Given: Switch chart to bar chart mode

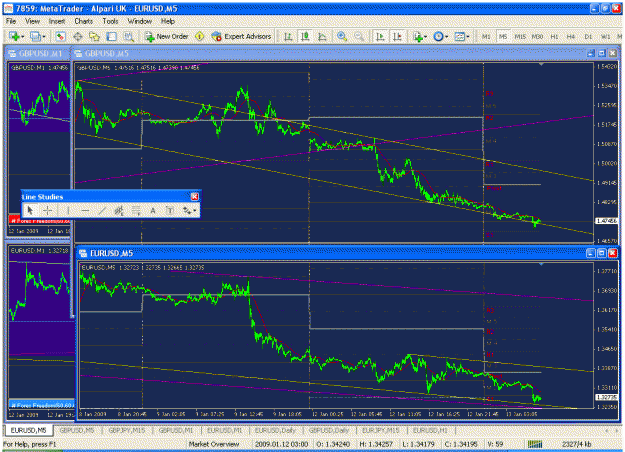Looking at the screenshot, I should coord(288,37).
